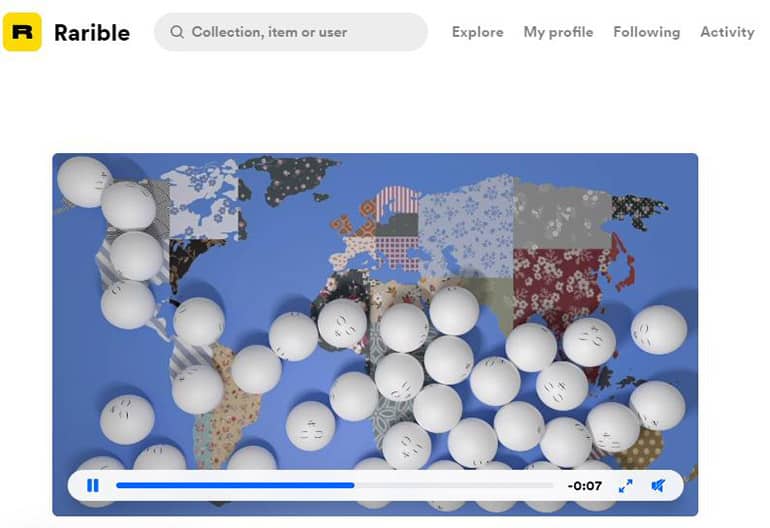
Task: Click the pink striped Scandinavia map patch
Action: [397, 201]
